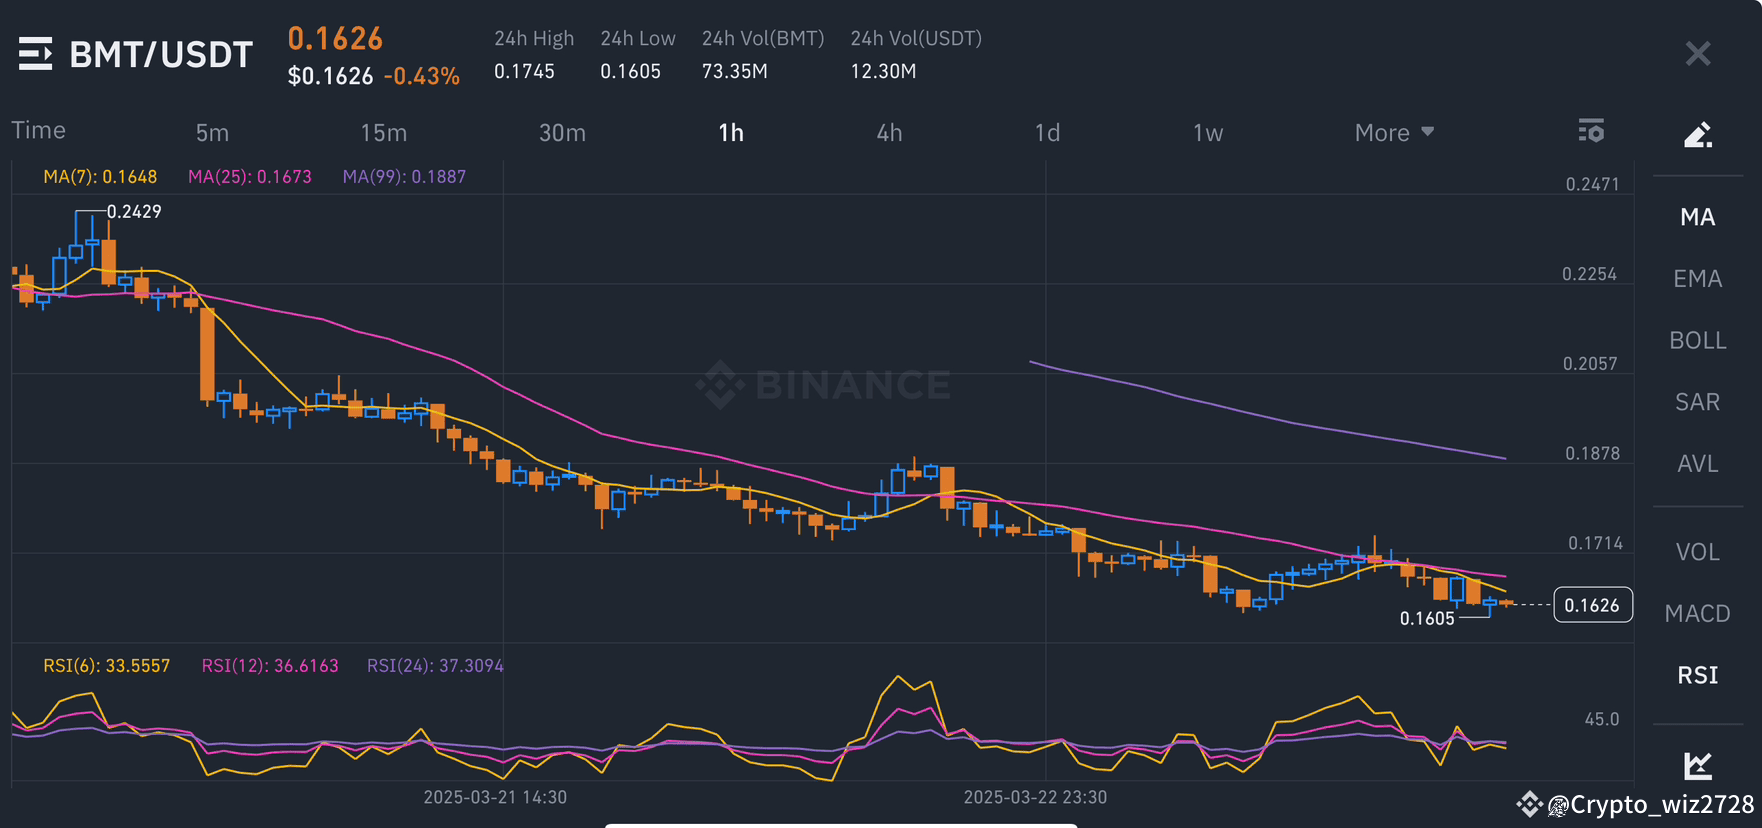
Task: Toggle the RSI sub-indicator
Action: pyautogui.click(x=1698, y=676)
